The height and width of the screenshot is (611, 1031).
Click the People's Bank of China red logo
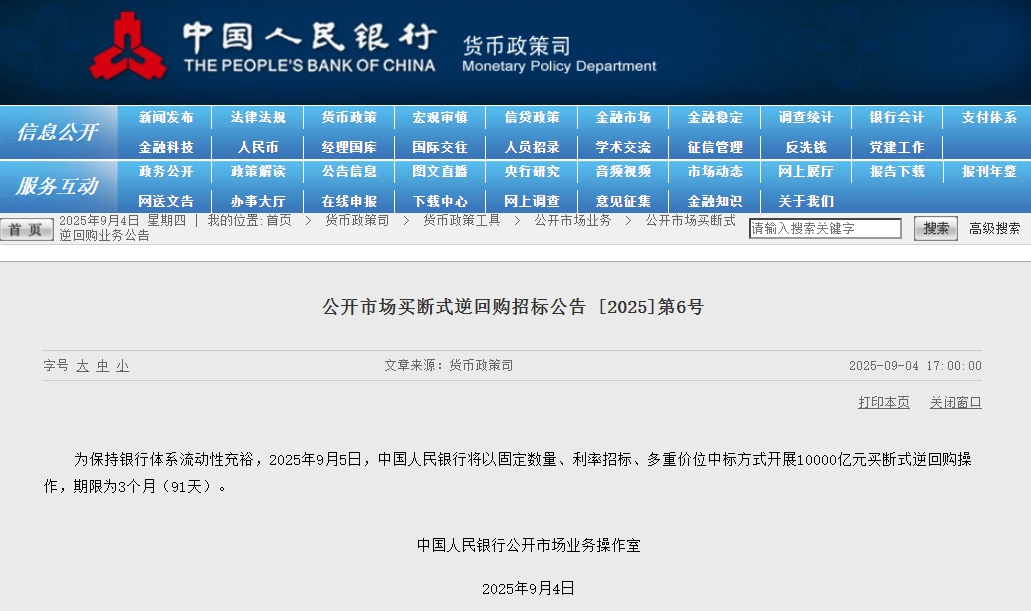[x=128, y=46]
